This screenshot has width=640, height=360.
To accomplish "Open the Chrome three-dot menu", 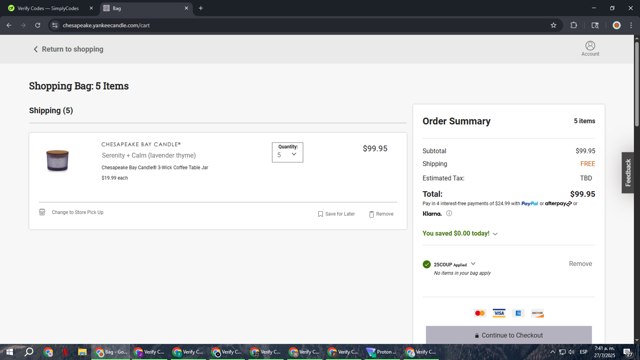I will point(631,25).
